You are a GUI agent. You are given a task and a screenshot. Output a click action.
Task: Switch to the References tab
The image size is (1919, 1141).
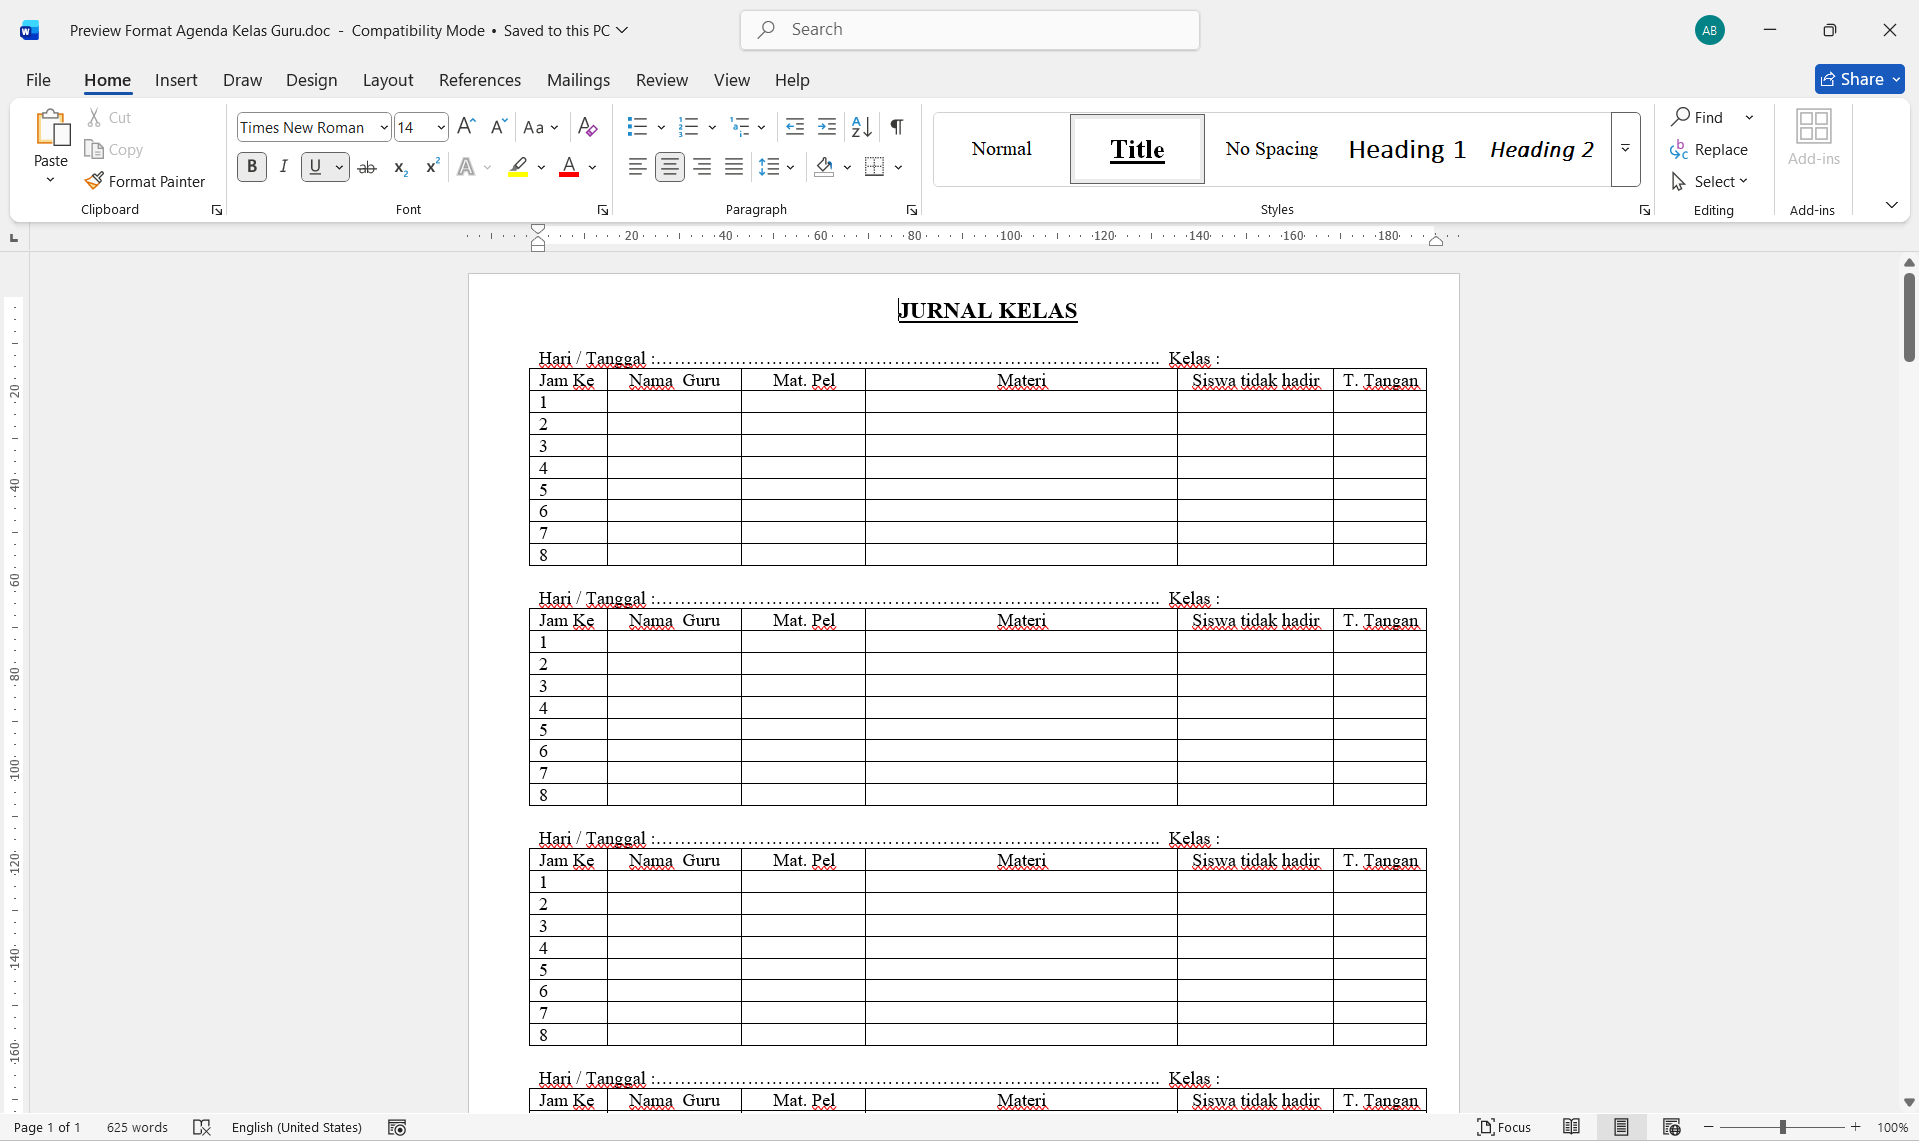coord(479,80)
